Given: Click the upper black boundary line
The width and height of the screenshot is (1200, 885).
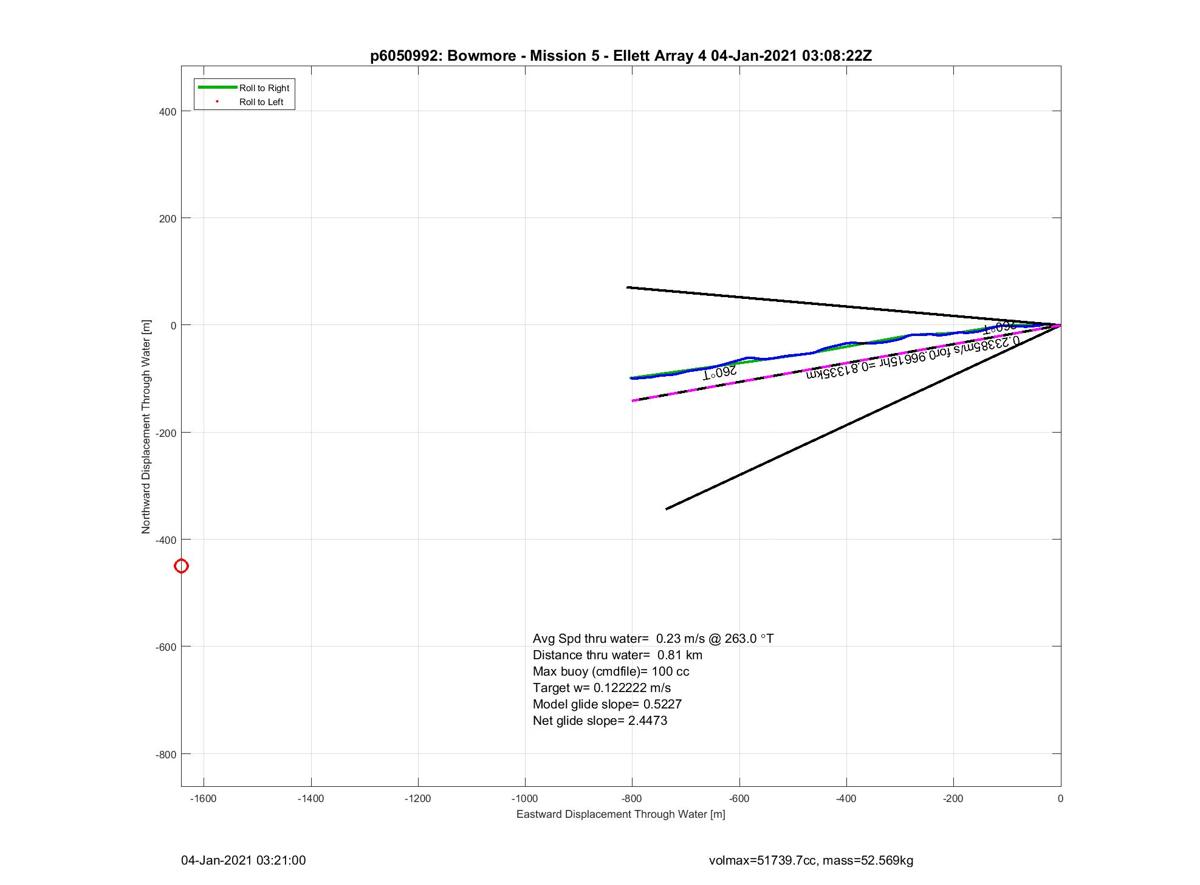Looking at the screenshot, I should [x=843, y=306].
